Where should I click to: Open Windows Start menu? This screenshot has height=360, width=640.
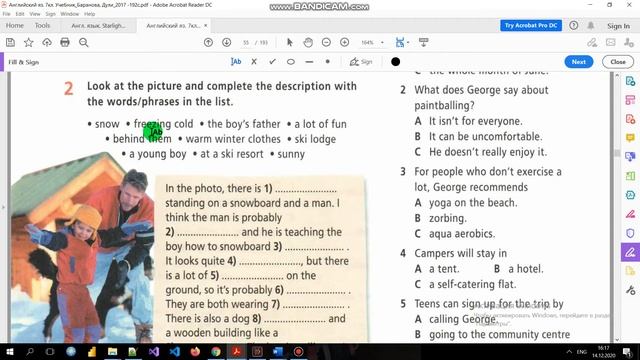click(x=9, y=351)
